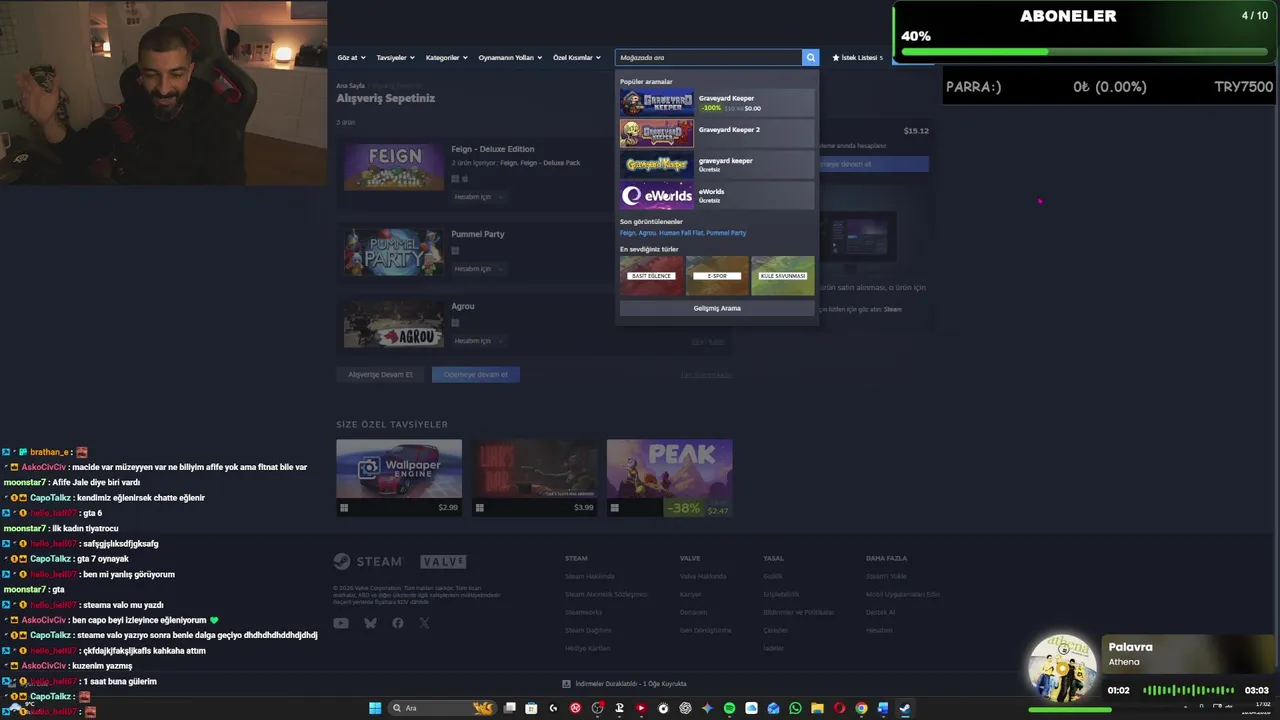Image resolution: width=1280 pixels, height=720 pixels.
Task: Expand the Oynamanın Yolları menu
Action: tap(510, 58)
